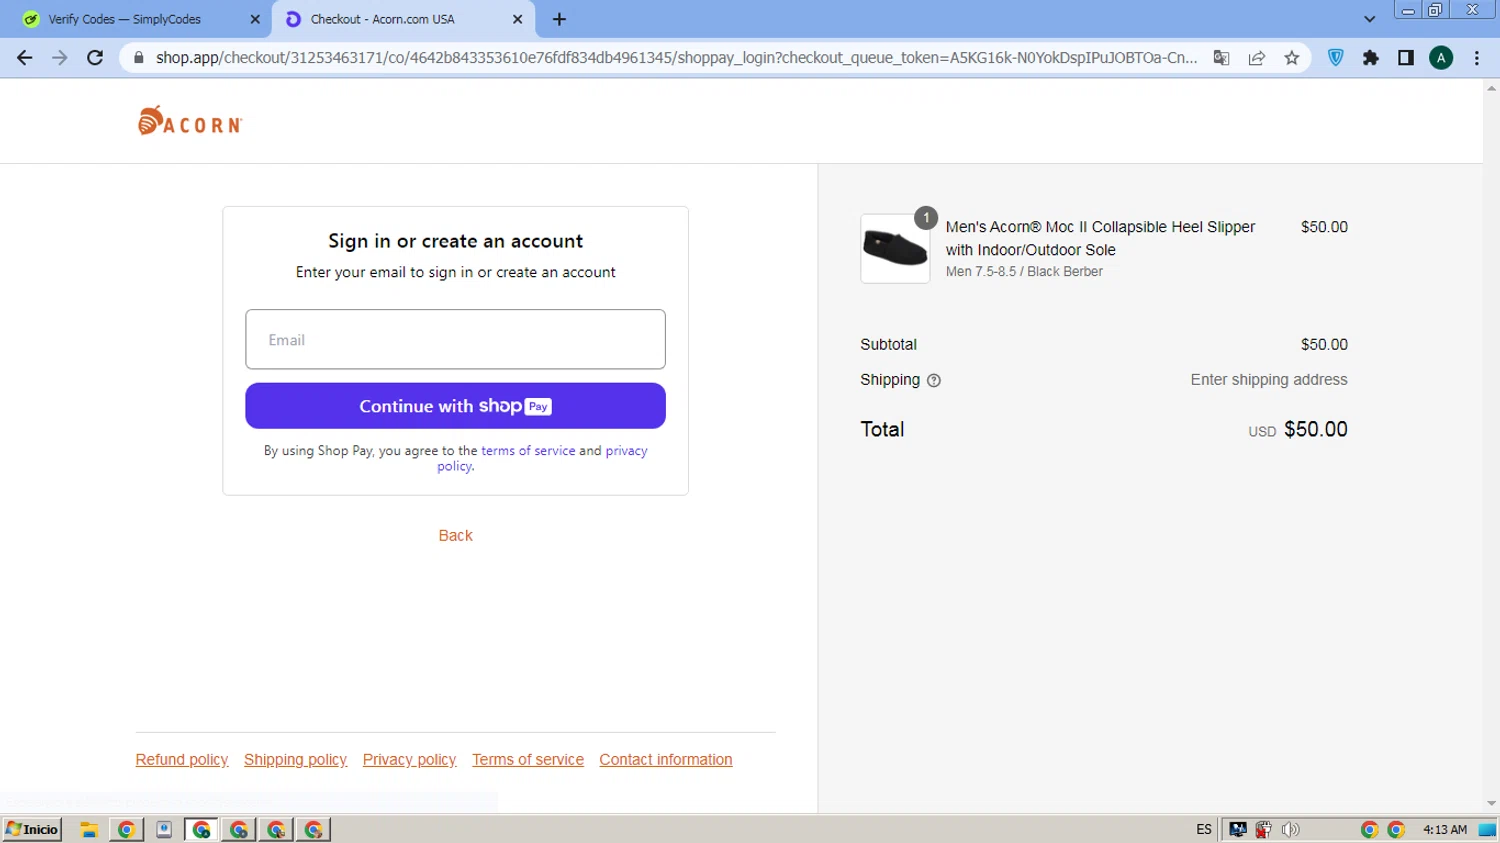The height and width of the screenshot is (843, 1500).
Task: Open the Chrome profile avatar A
Action: pos(1441,58)
